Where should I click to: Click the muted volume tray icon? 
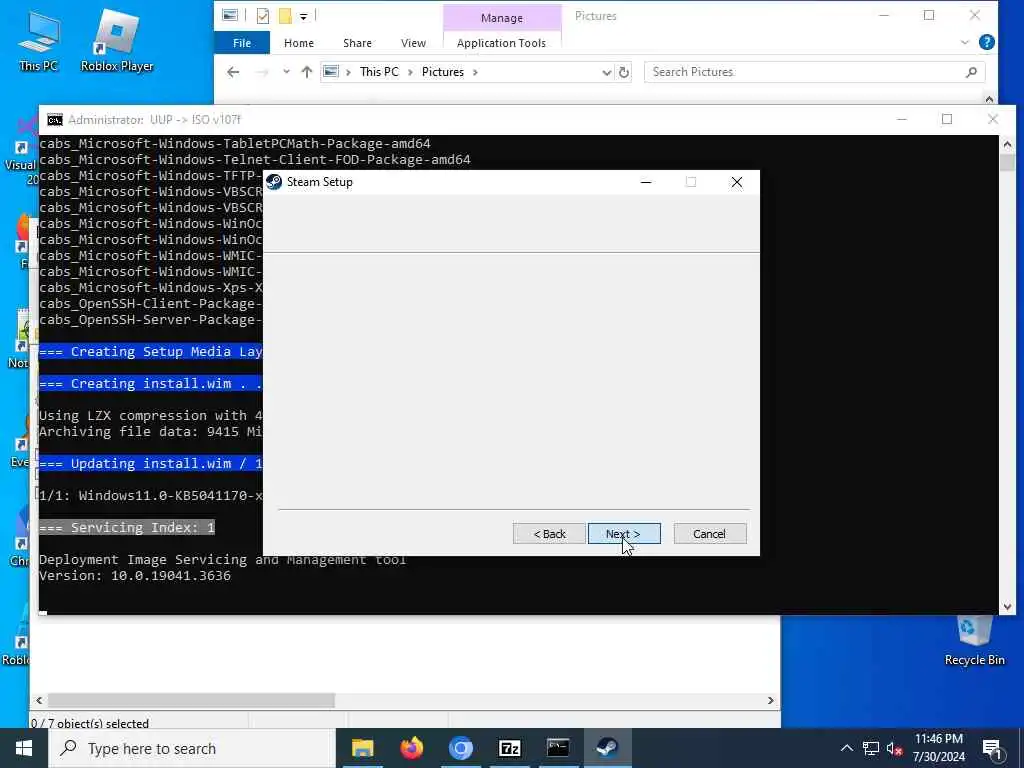(x=895, y=748)
